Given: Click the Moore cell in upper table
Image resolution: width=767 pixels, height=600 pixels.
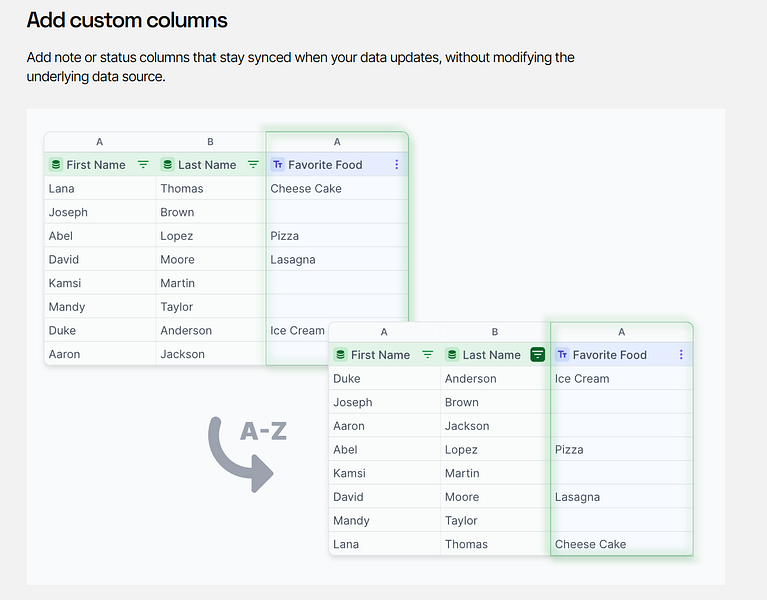Looking at the screenshot, I should (211, 259).
